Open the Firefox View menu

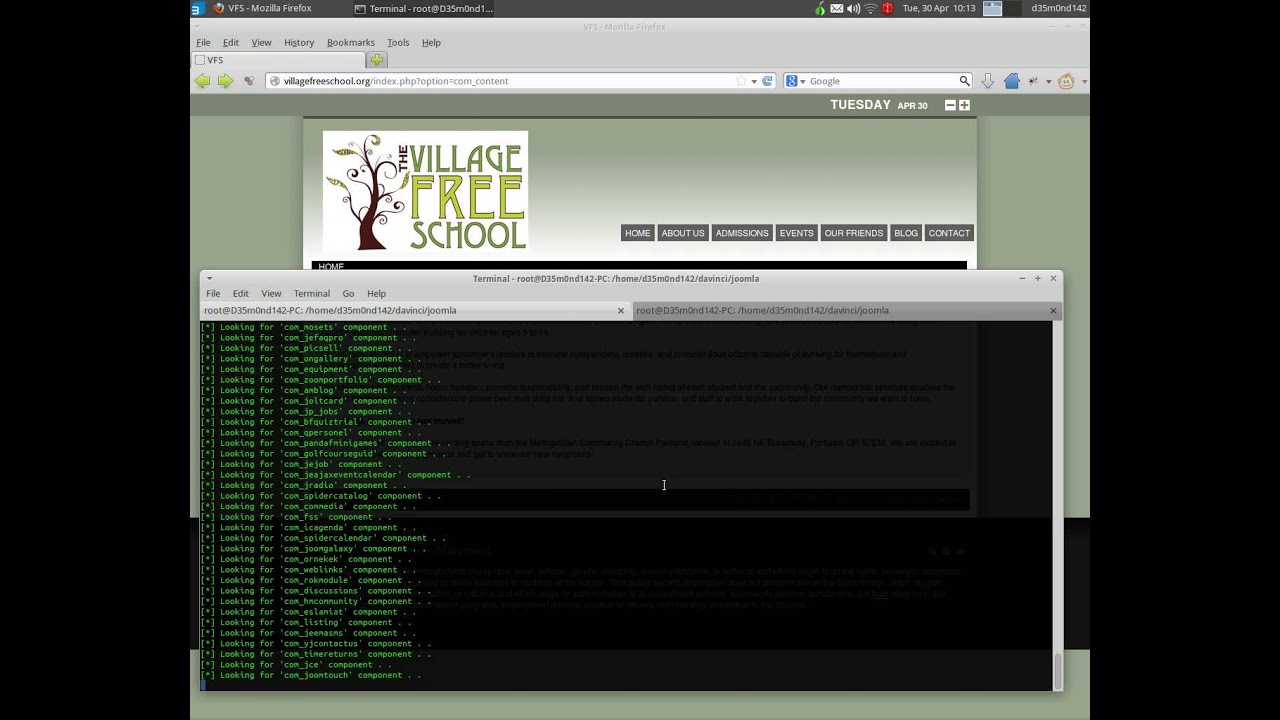[x=261, y=42]
